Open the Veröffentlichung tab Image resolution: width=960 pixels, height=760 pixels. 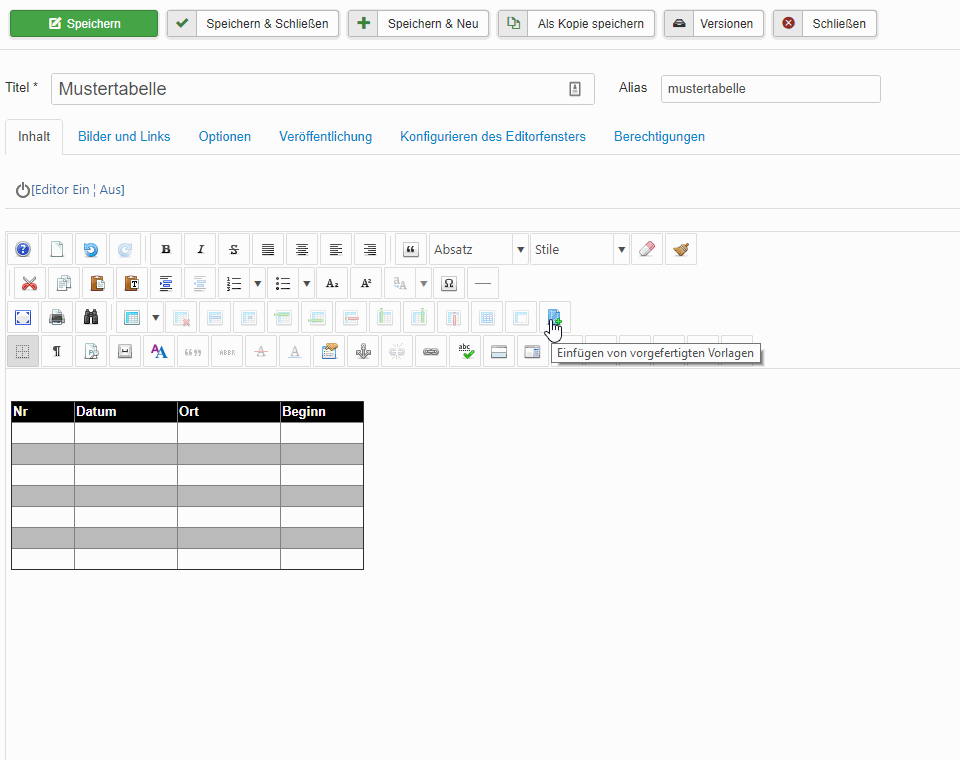[x=325, y=137]
